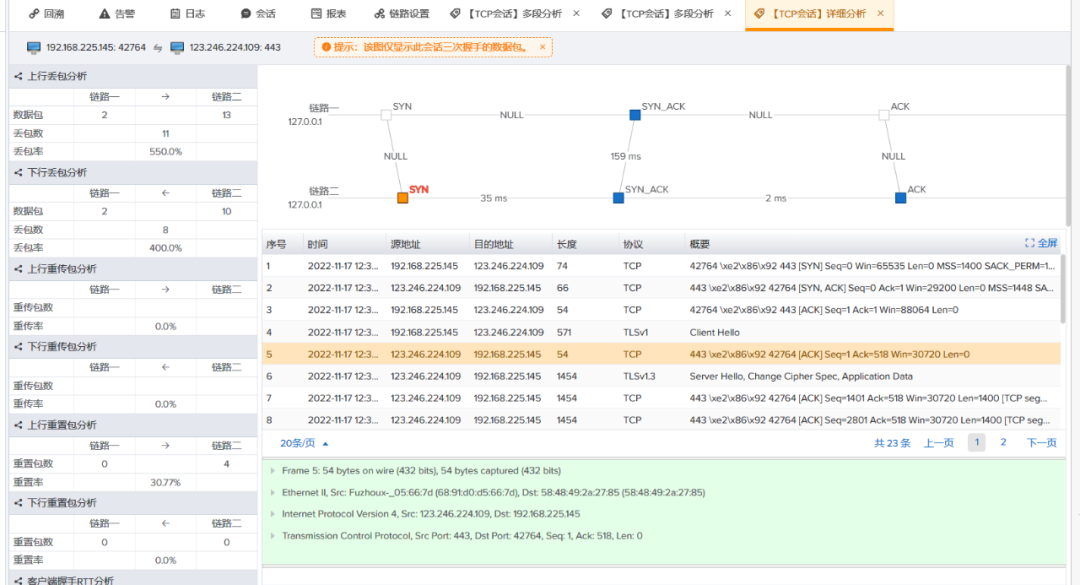This screenshot has width=1080, height=585.
Task: Select the blue ACK node on 链路二
Action: point(900,198)
